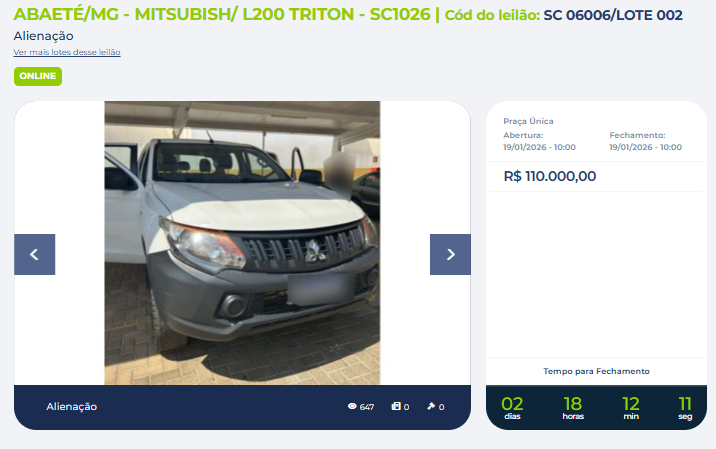The width and height of the screenshot is (716, 449).
Task: Click the green ONLINE badge
Action: tap(38, 76)
